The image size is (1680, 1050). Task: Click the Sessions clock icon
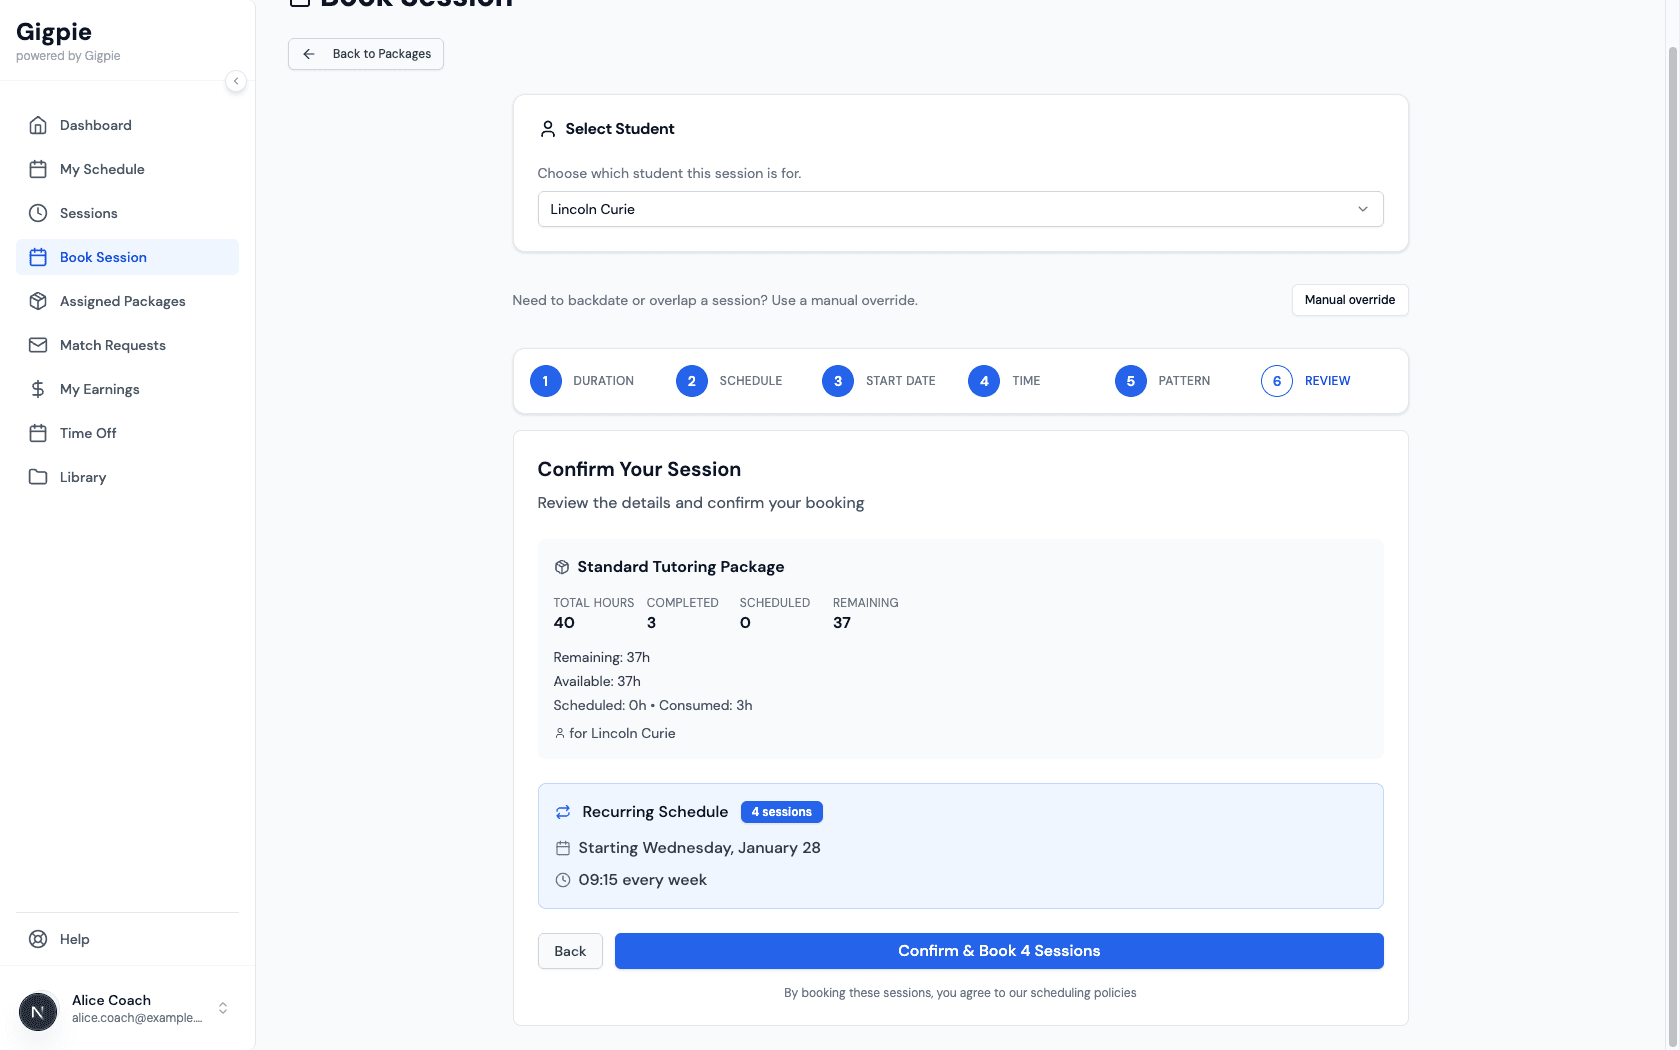coord(38,213)
